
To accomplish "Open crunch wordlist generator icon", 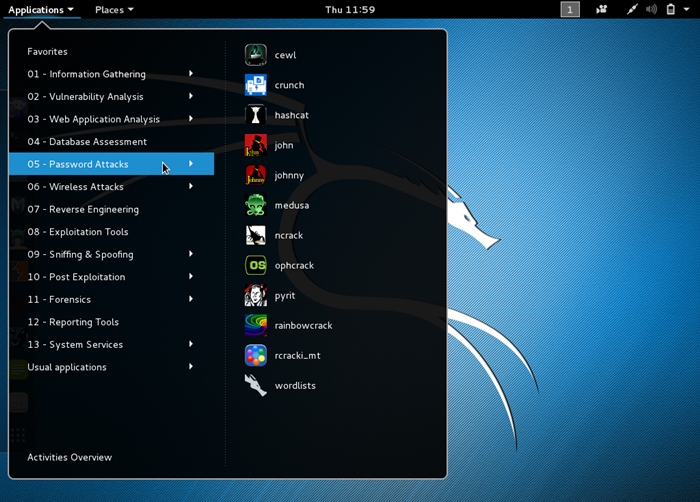I will click(x=256, y=85).
